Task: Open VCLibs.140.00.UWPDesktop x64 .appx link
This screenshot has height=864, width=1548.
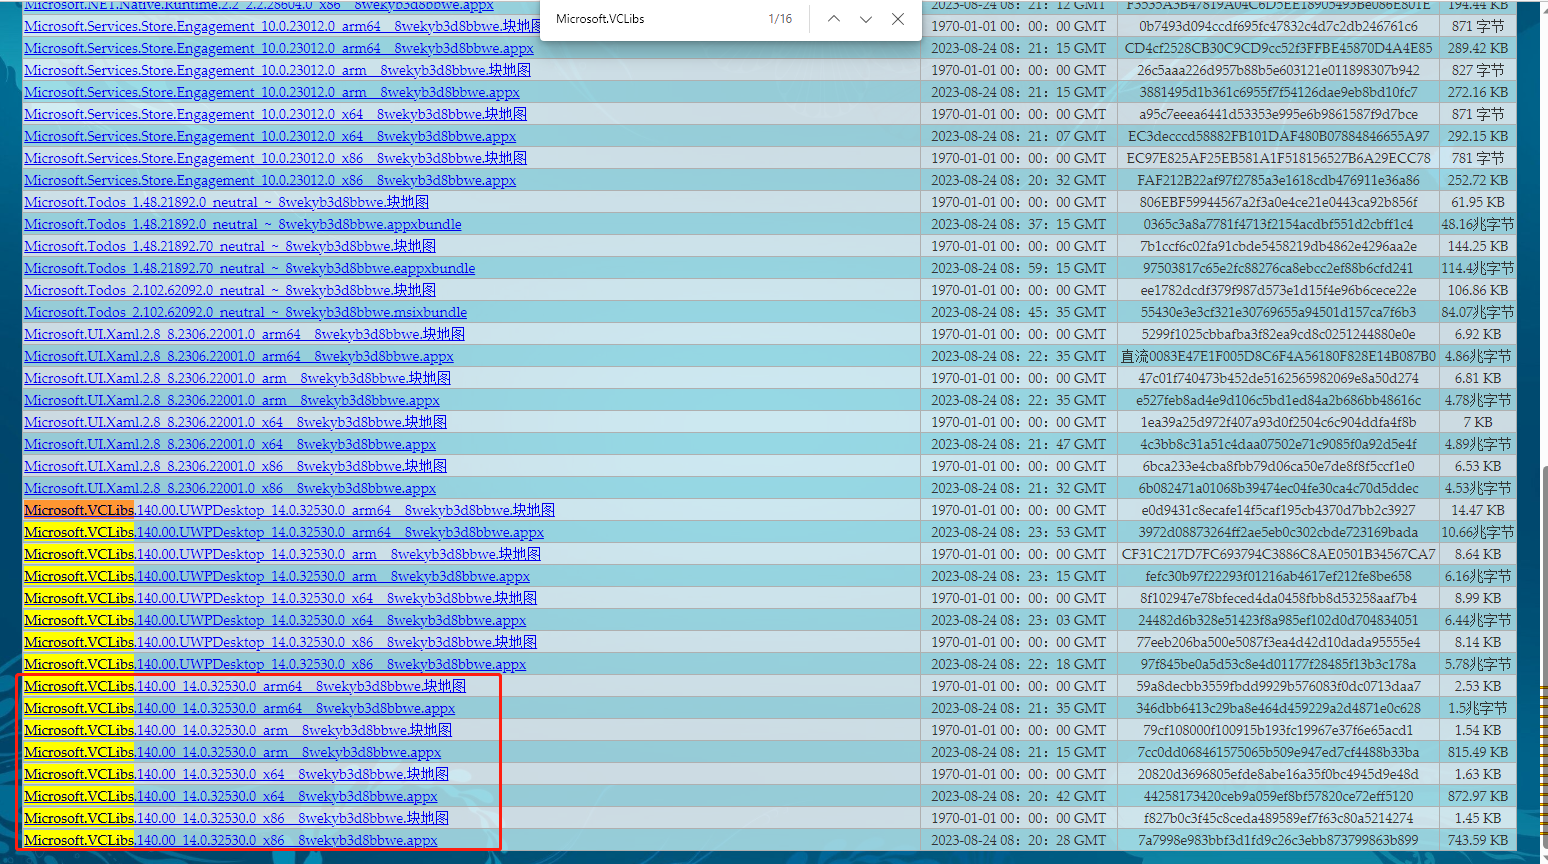Action: (x=275, y=621)
